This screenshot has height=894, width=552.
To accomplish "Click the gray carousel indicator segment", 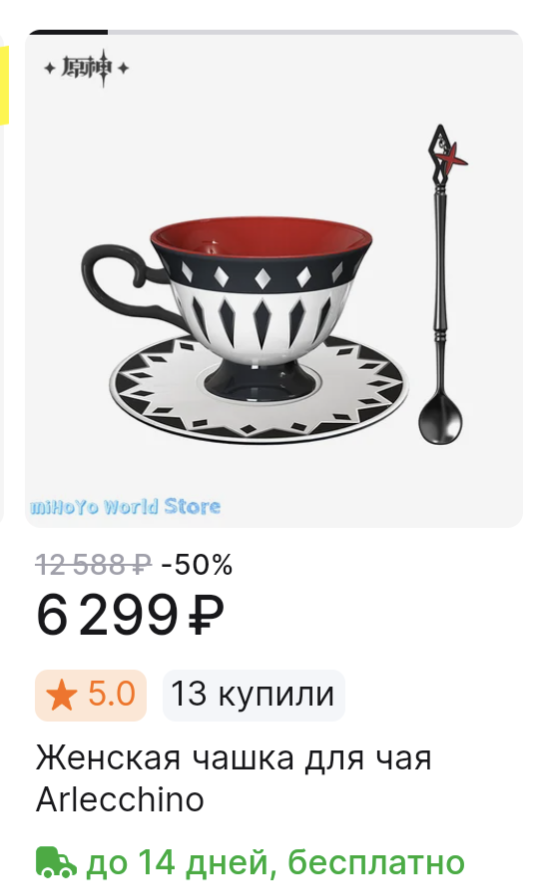I will tap(314, 32).
